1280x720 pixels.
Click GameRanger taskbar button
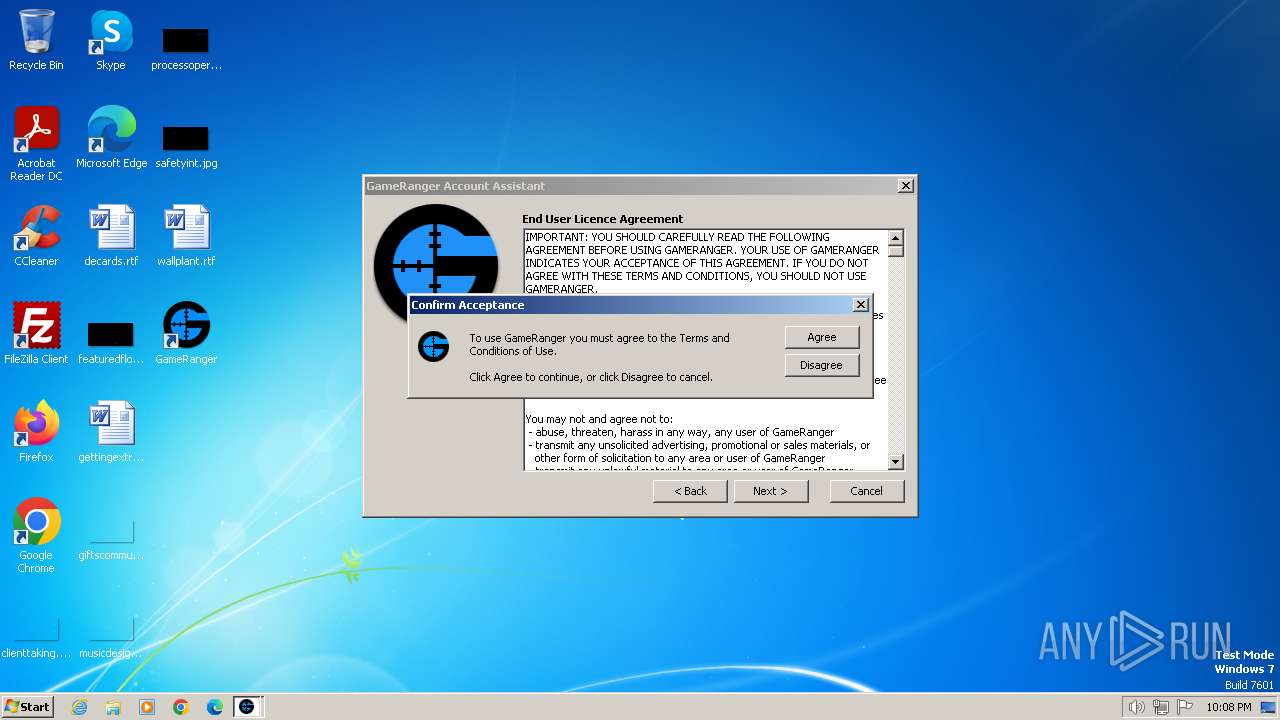click(x=246, y=707)
